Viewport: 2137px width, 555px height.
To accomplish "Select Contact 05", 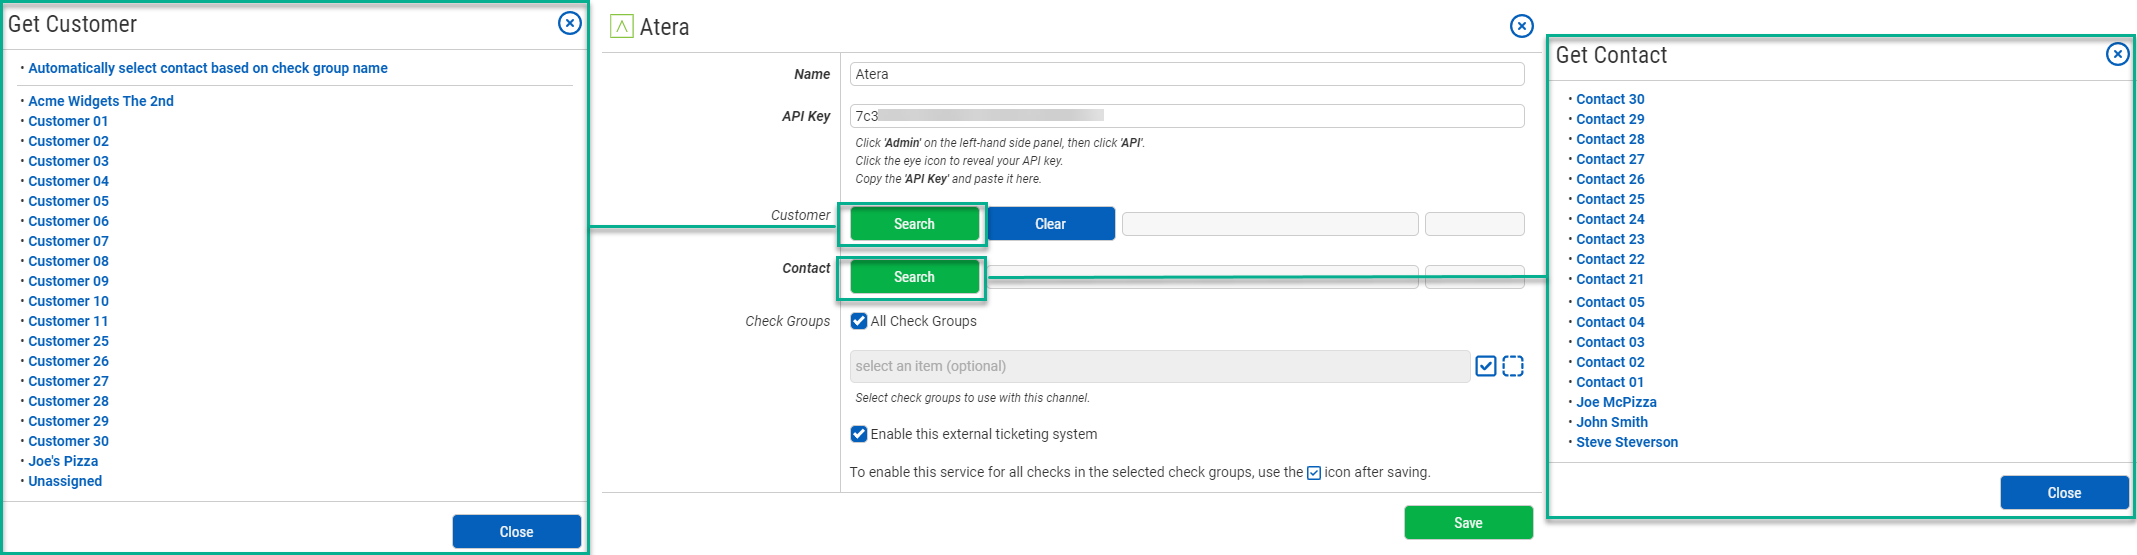I will (1610, 302).
